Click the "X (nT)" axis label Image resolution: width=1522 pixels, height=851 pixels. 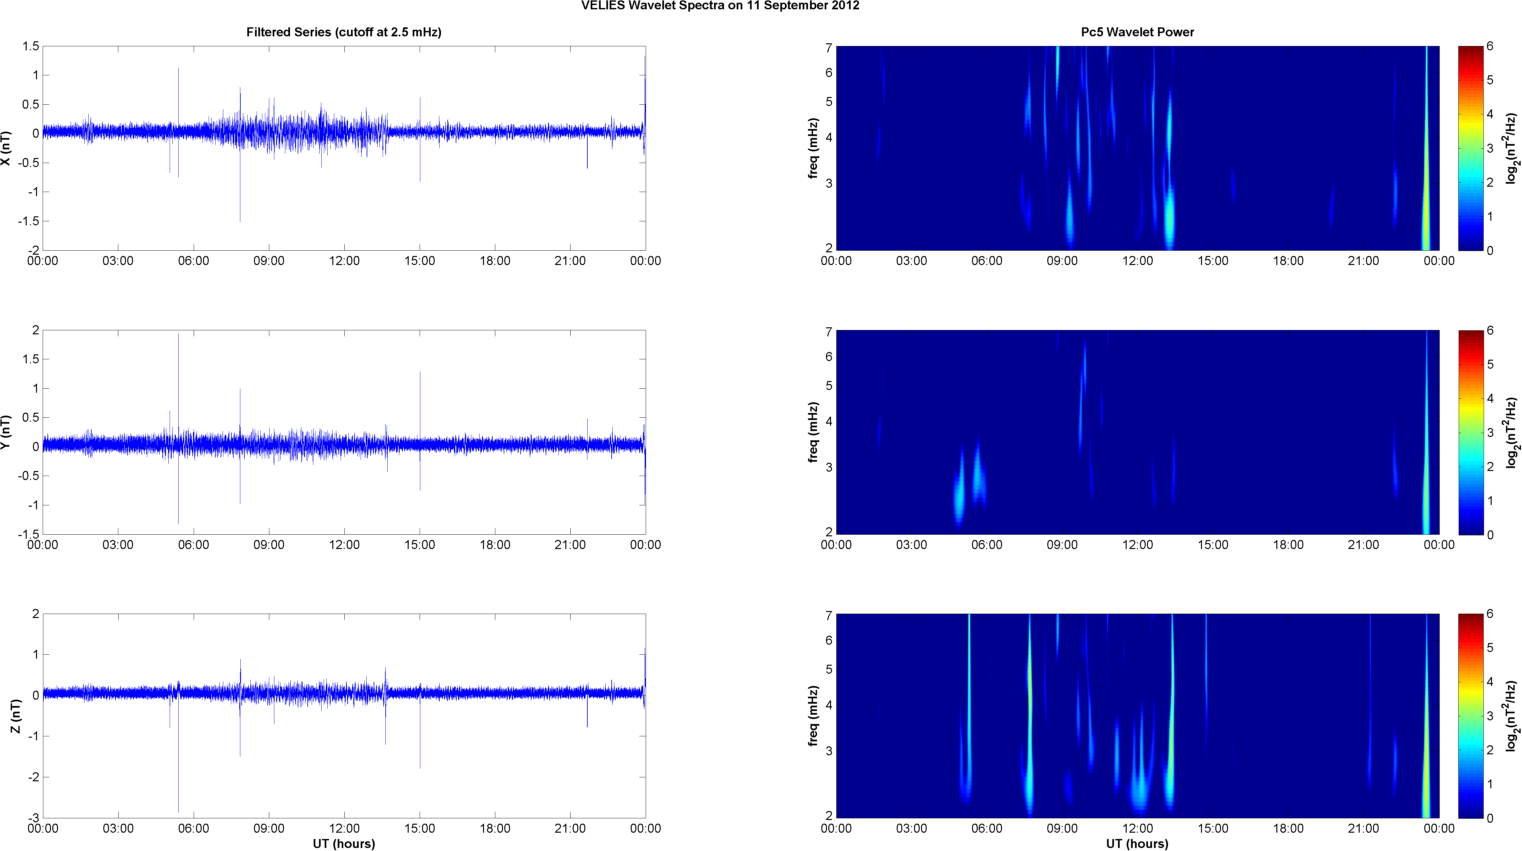[7, 148]
